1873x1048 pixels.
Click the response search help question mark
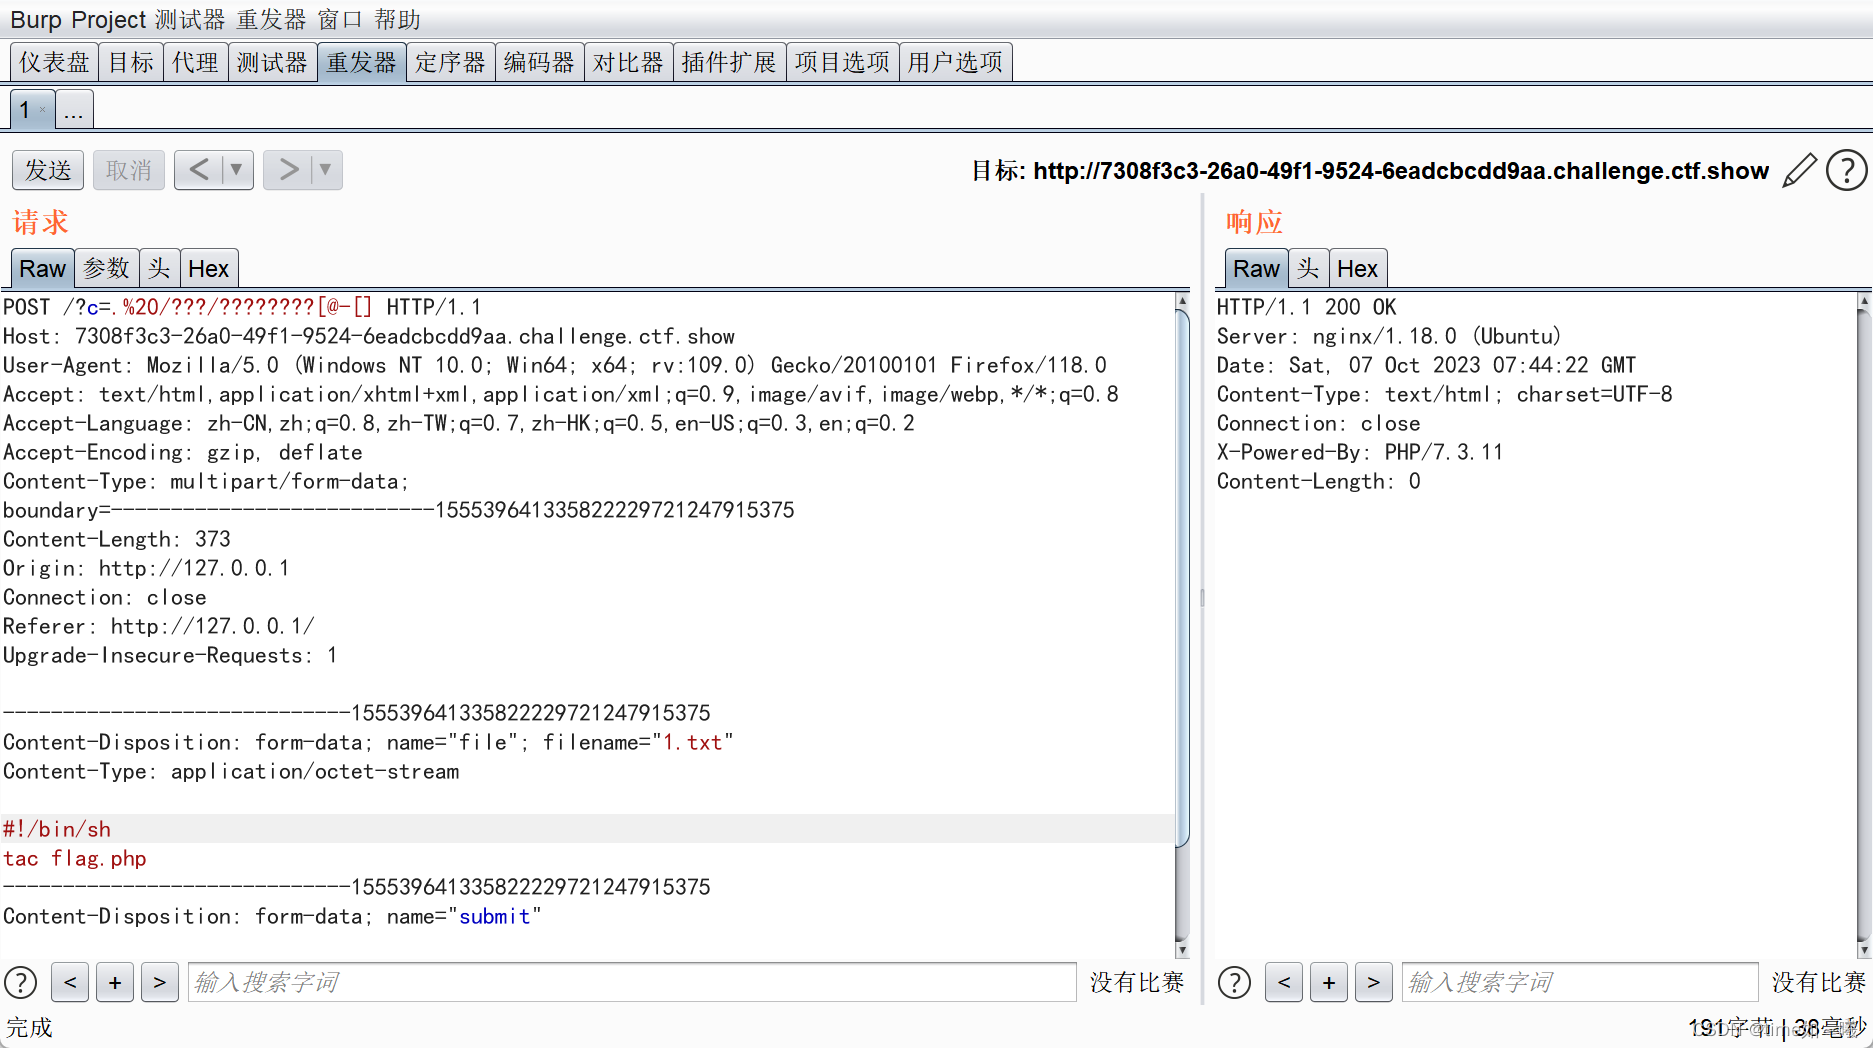tap(1234, 982)
